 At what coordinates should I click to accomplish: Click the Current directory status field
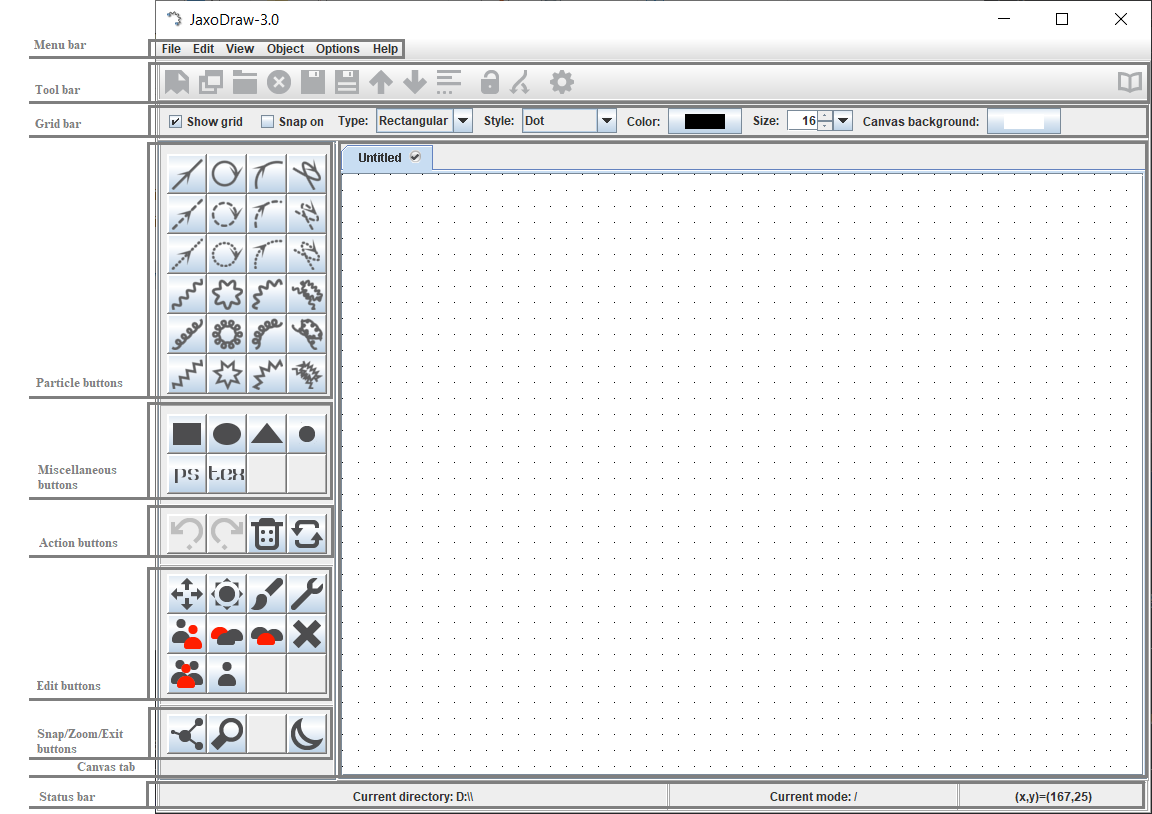point(413,796)
